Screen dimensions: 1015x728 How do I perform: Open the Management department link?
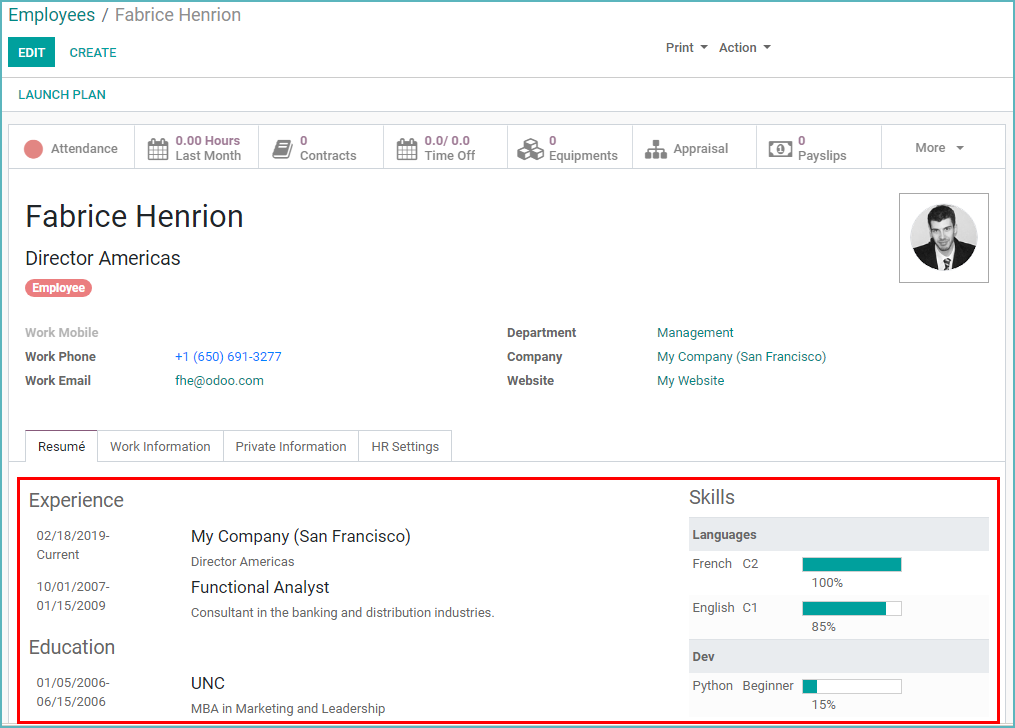click(x=695, y=332)
